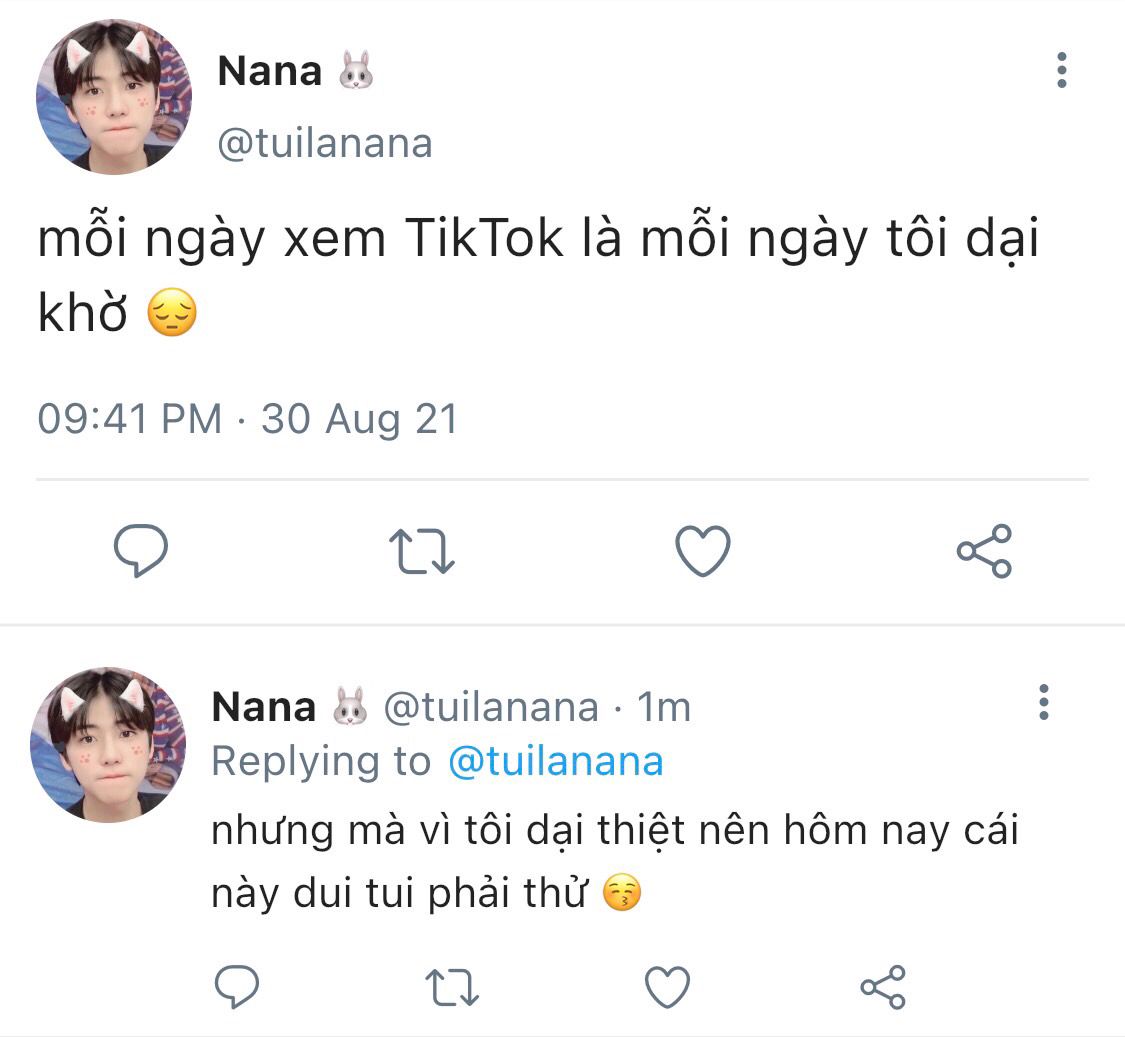Viewport: 1125px width, 1037px height.
Task: Click Nana display name in reply tweet
Action: coord(264,707)
